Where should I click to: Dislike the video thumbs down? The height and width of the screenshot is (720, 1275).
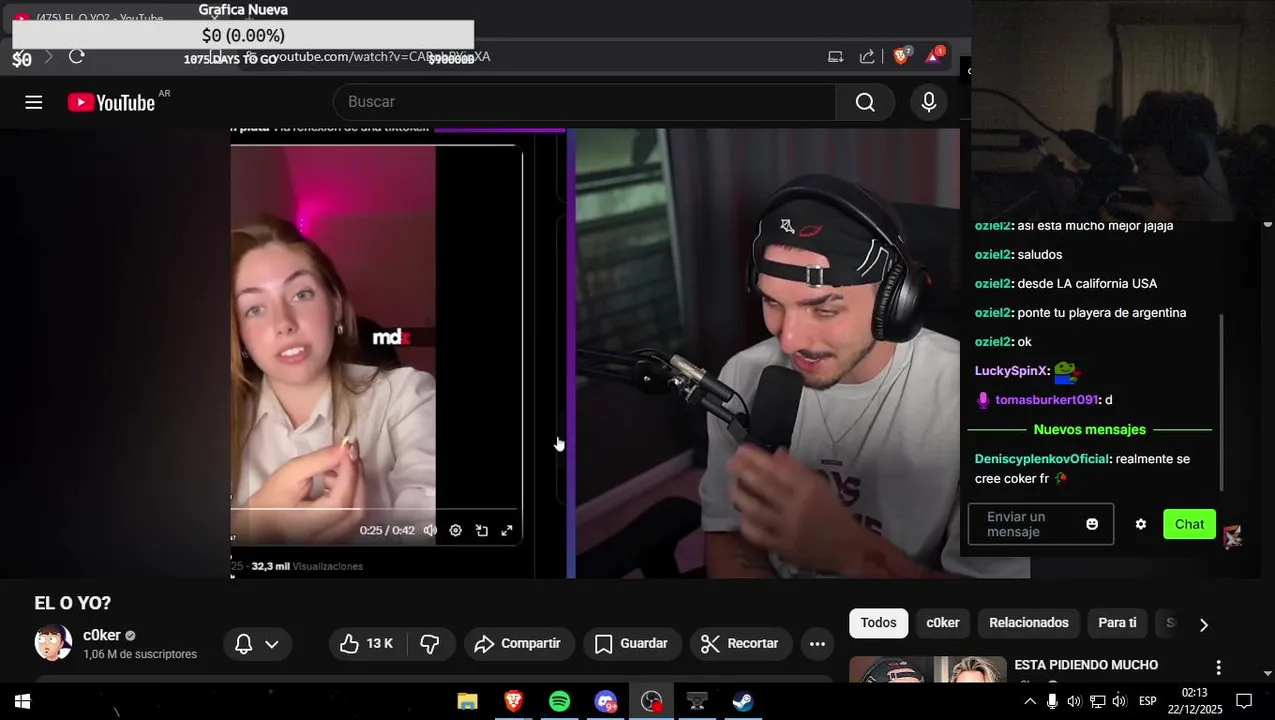pos(430,644)
